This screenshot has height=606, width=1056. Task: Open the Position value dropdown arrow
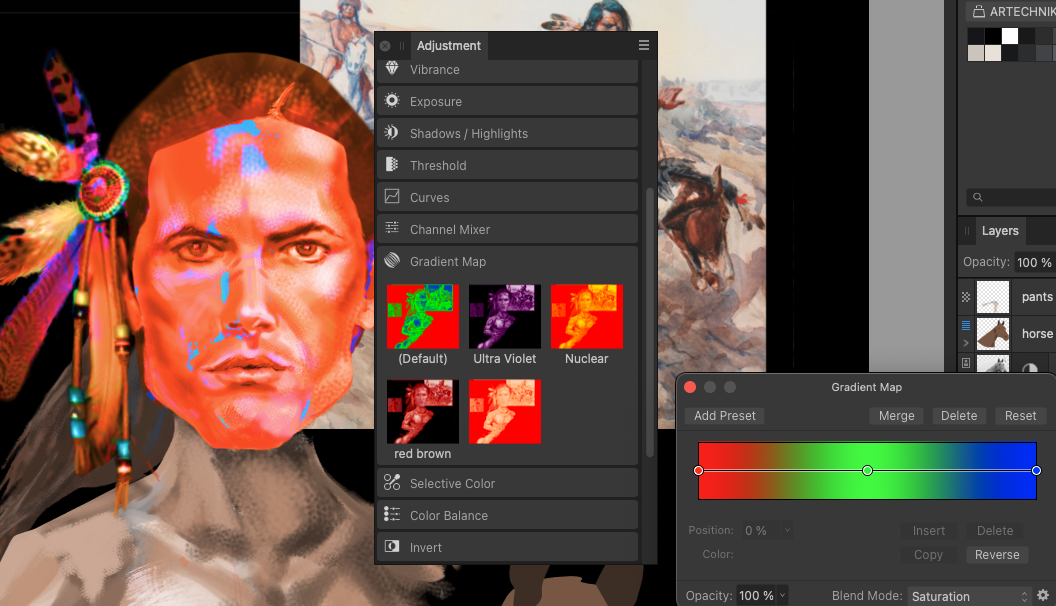coord(787,531)
